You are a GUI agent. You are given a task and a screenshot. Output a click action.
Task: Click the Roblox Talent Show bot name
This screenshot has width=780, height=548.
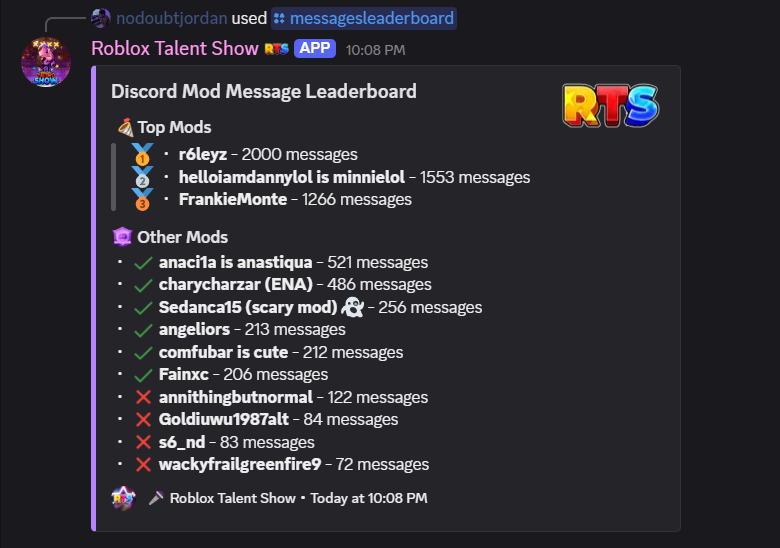pyautogui.click(x=175, y=49)
